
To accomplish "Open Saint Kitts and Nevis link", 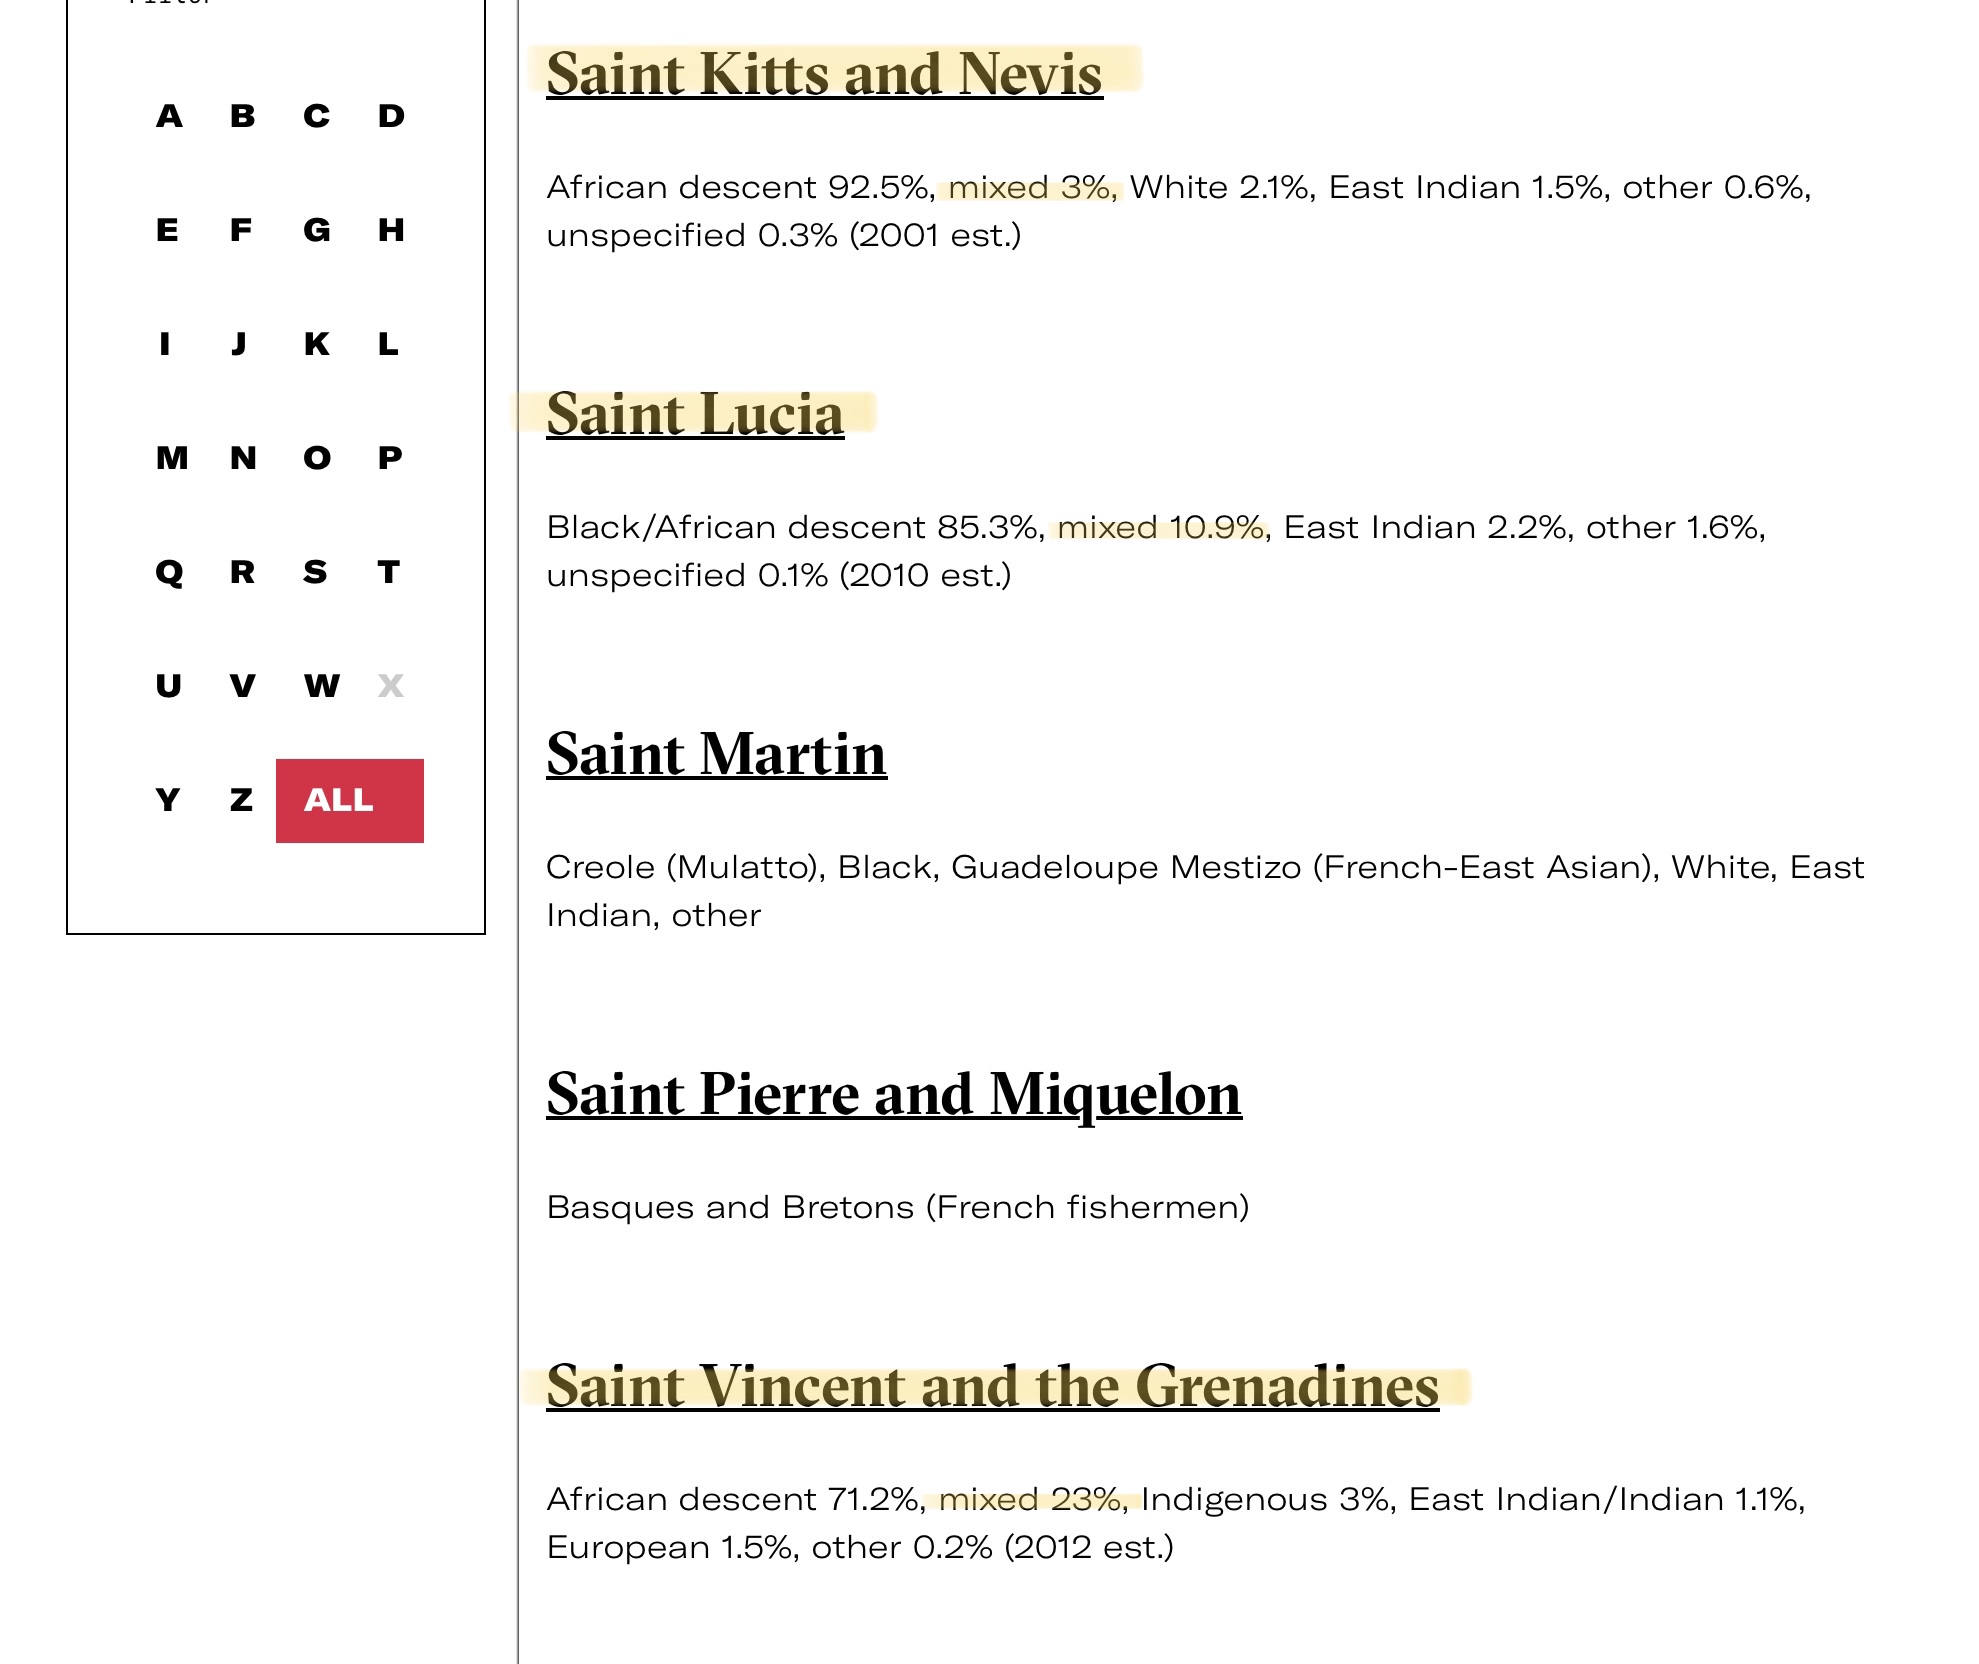I will (x=823, y=75).
